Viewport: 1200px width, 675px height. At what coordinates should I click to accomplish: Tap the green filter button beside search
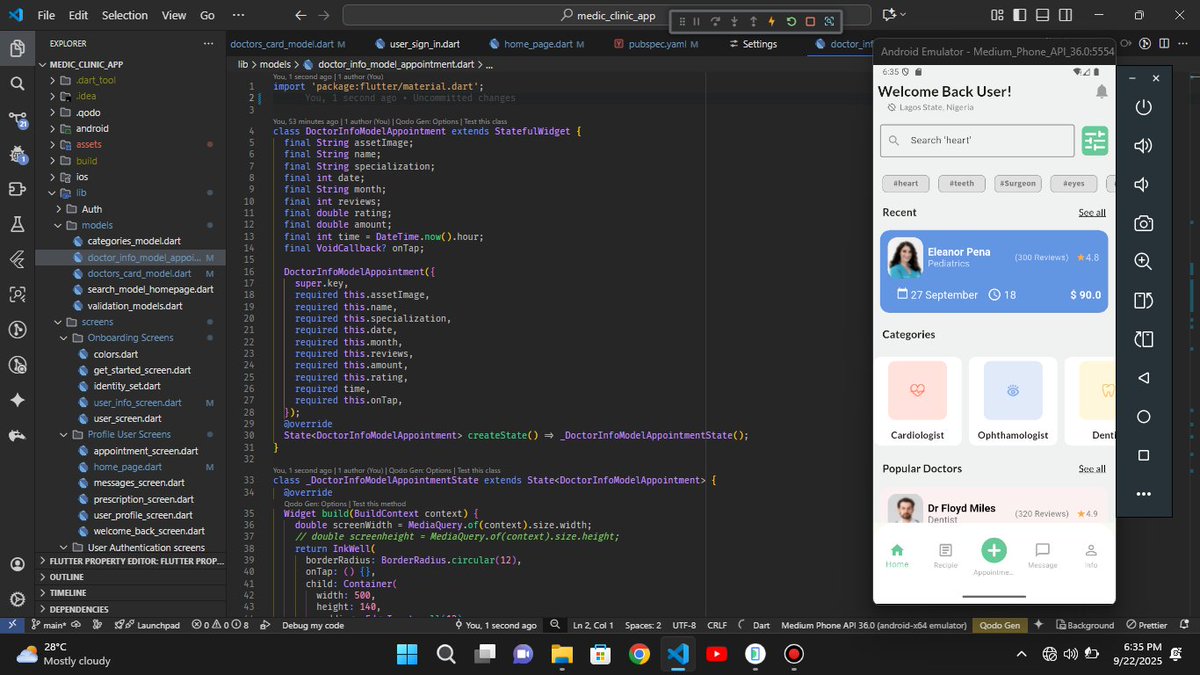point(1095,141)
